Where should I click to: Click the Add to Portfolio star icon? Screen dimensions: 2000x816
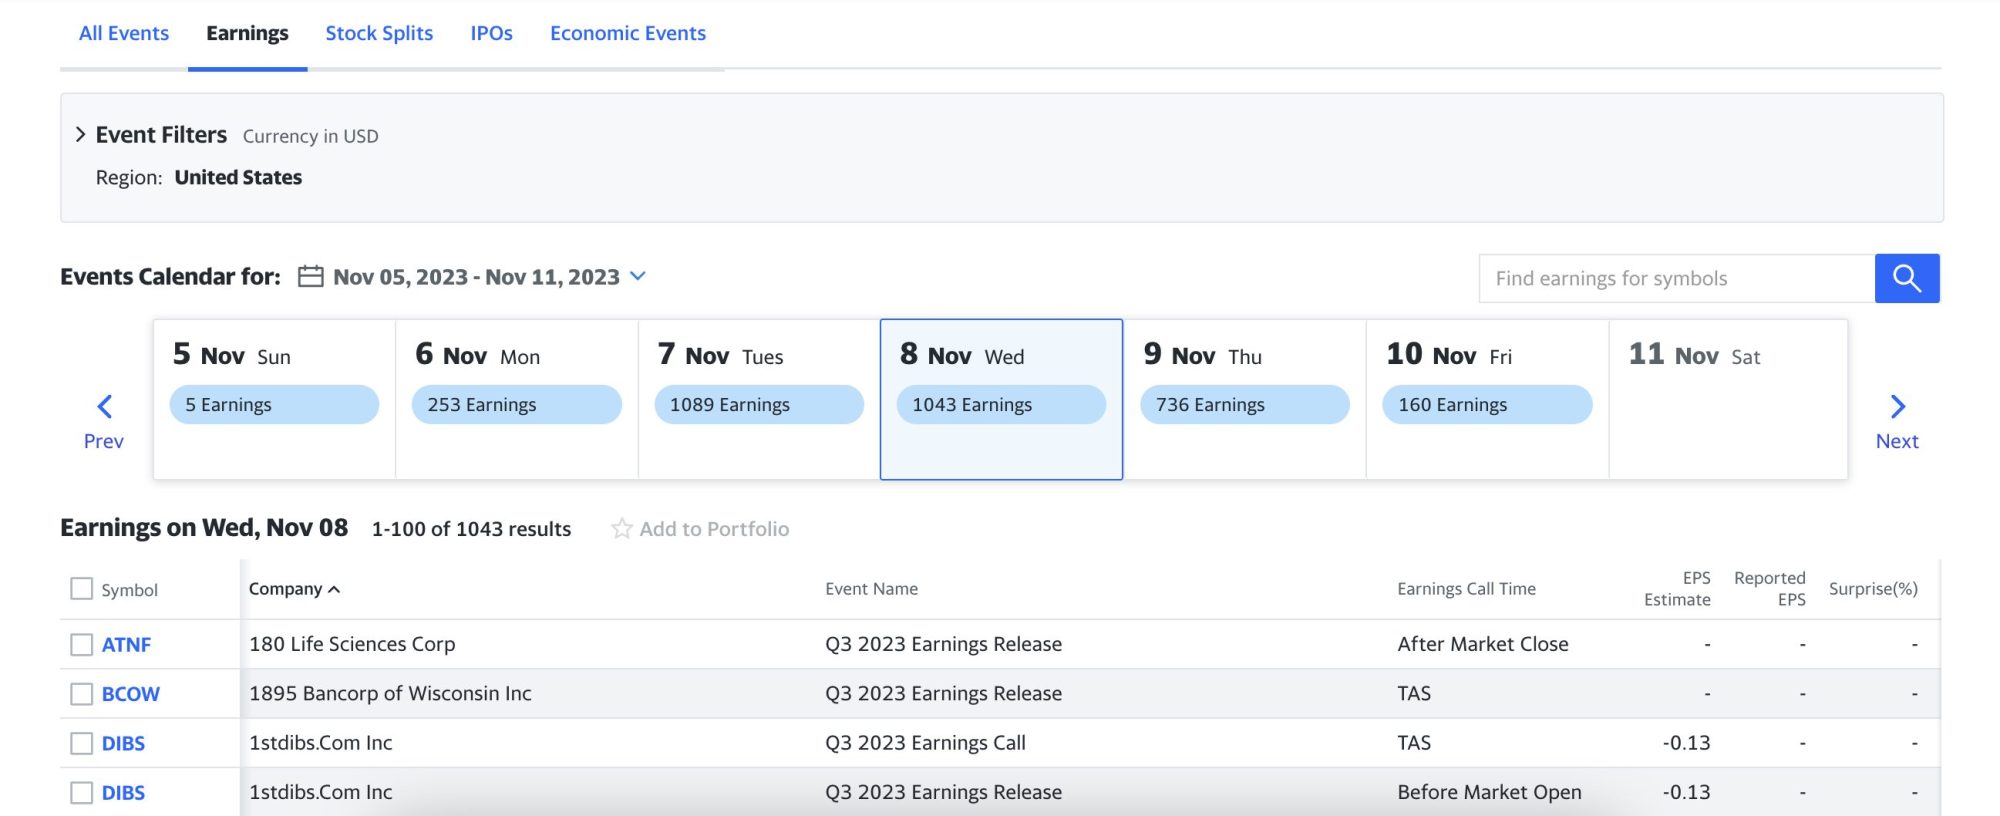click(622, 529)
